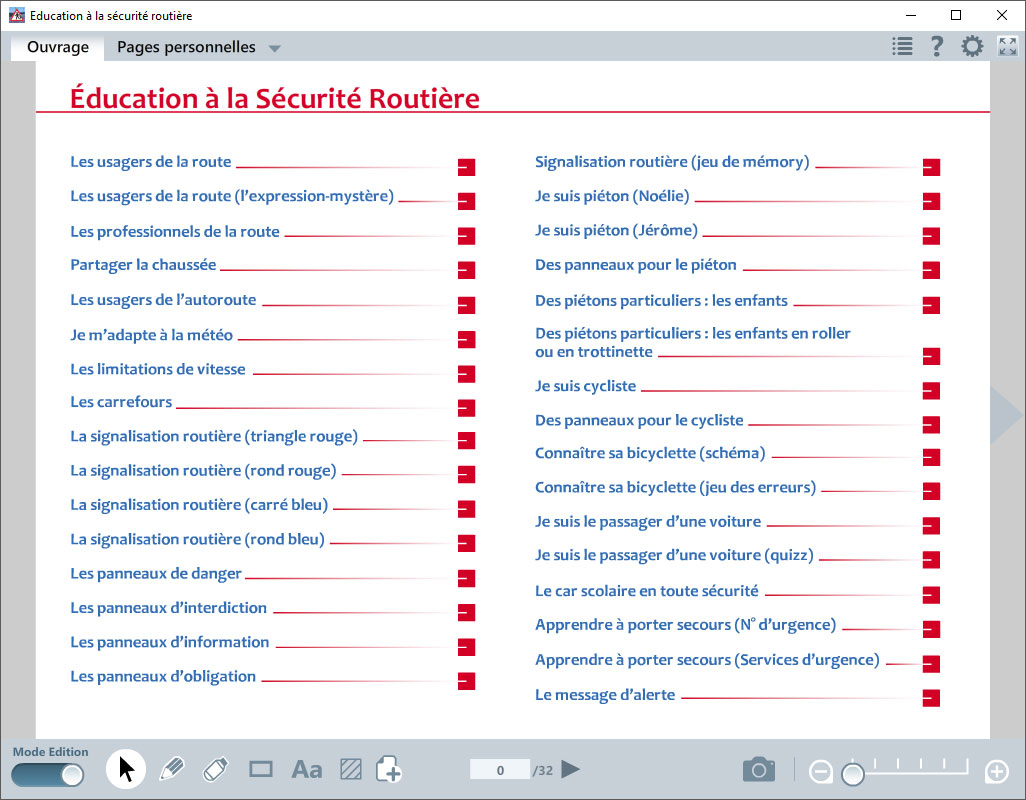
Task: Open the table of contents icon
Action: [x=902, y=45]
